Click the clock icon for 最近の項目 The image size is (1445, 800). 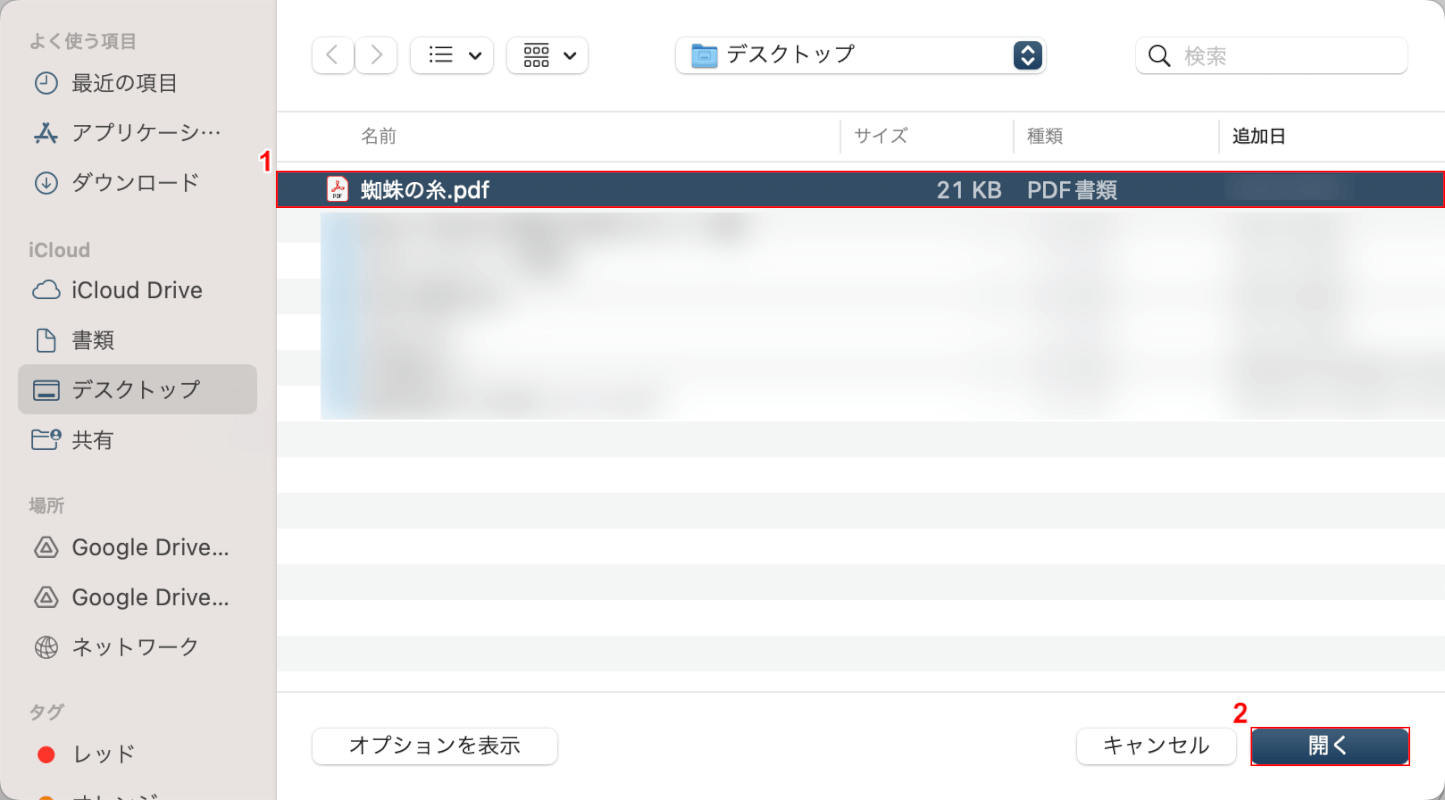(46, 83)
